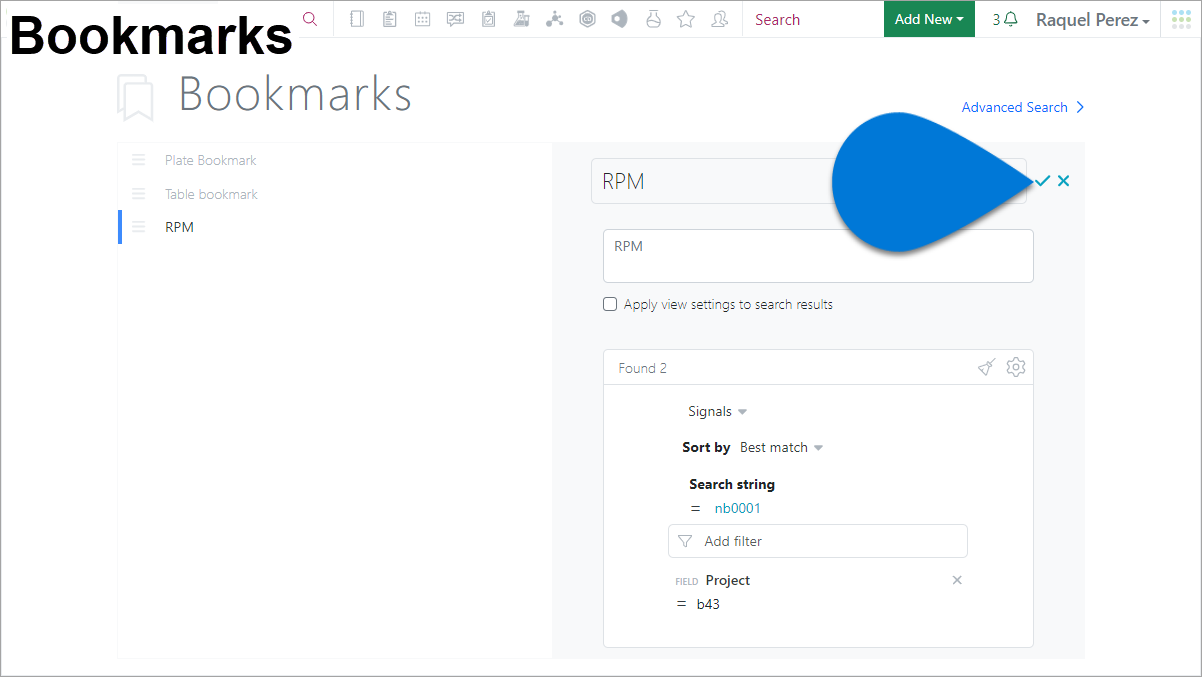1202x677 pixels.
Task: Open the chat message icon in toolbar
Action: pos(456,19)
